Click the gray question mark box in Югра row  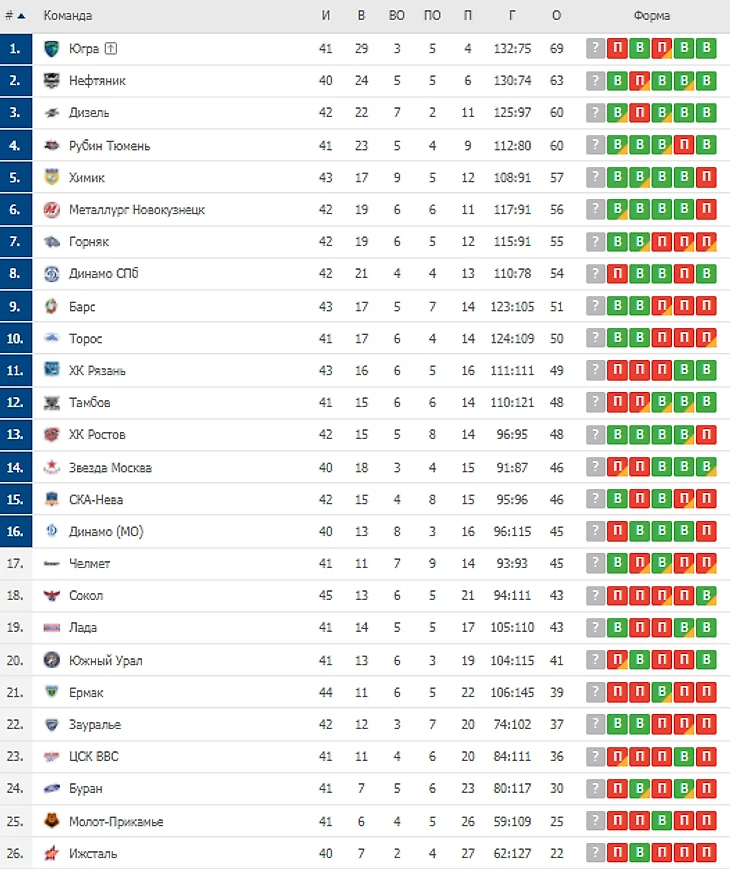point(595,48)
